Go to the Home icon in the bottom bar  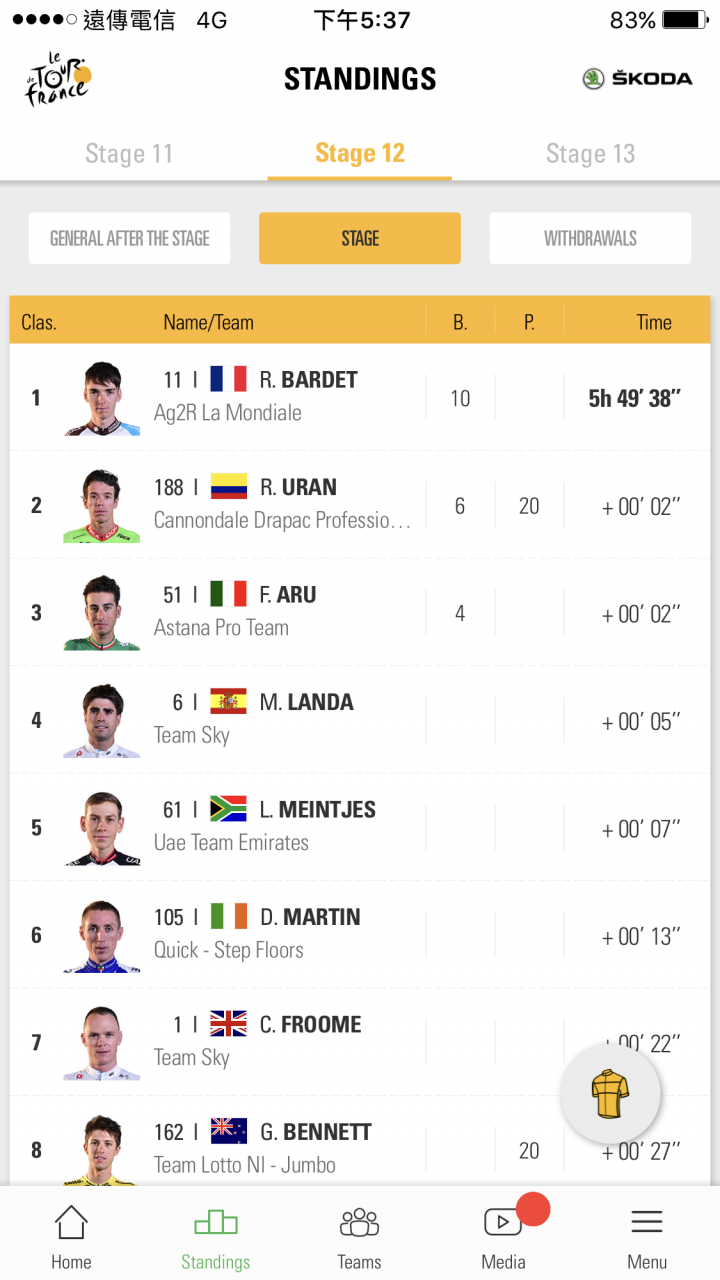click(71, 1222)
